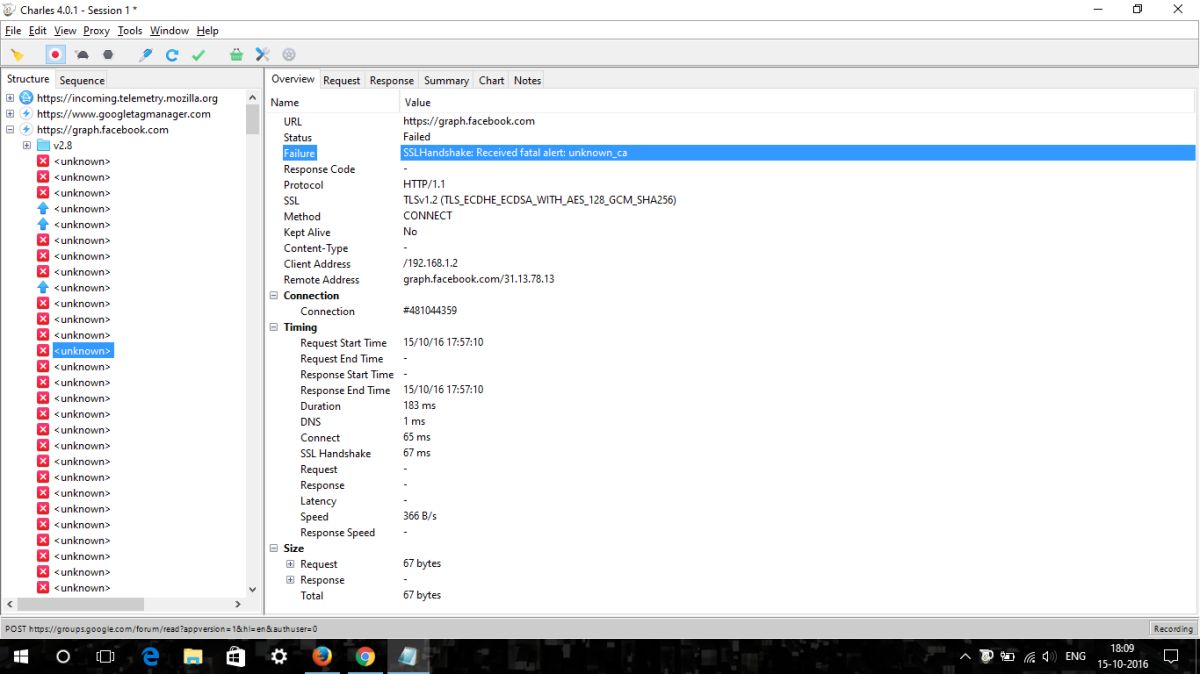Screen dimensions: 1200x674
Task: Expand the Request row under Size
Action: coord(291,564)
